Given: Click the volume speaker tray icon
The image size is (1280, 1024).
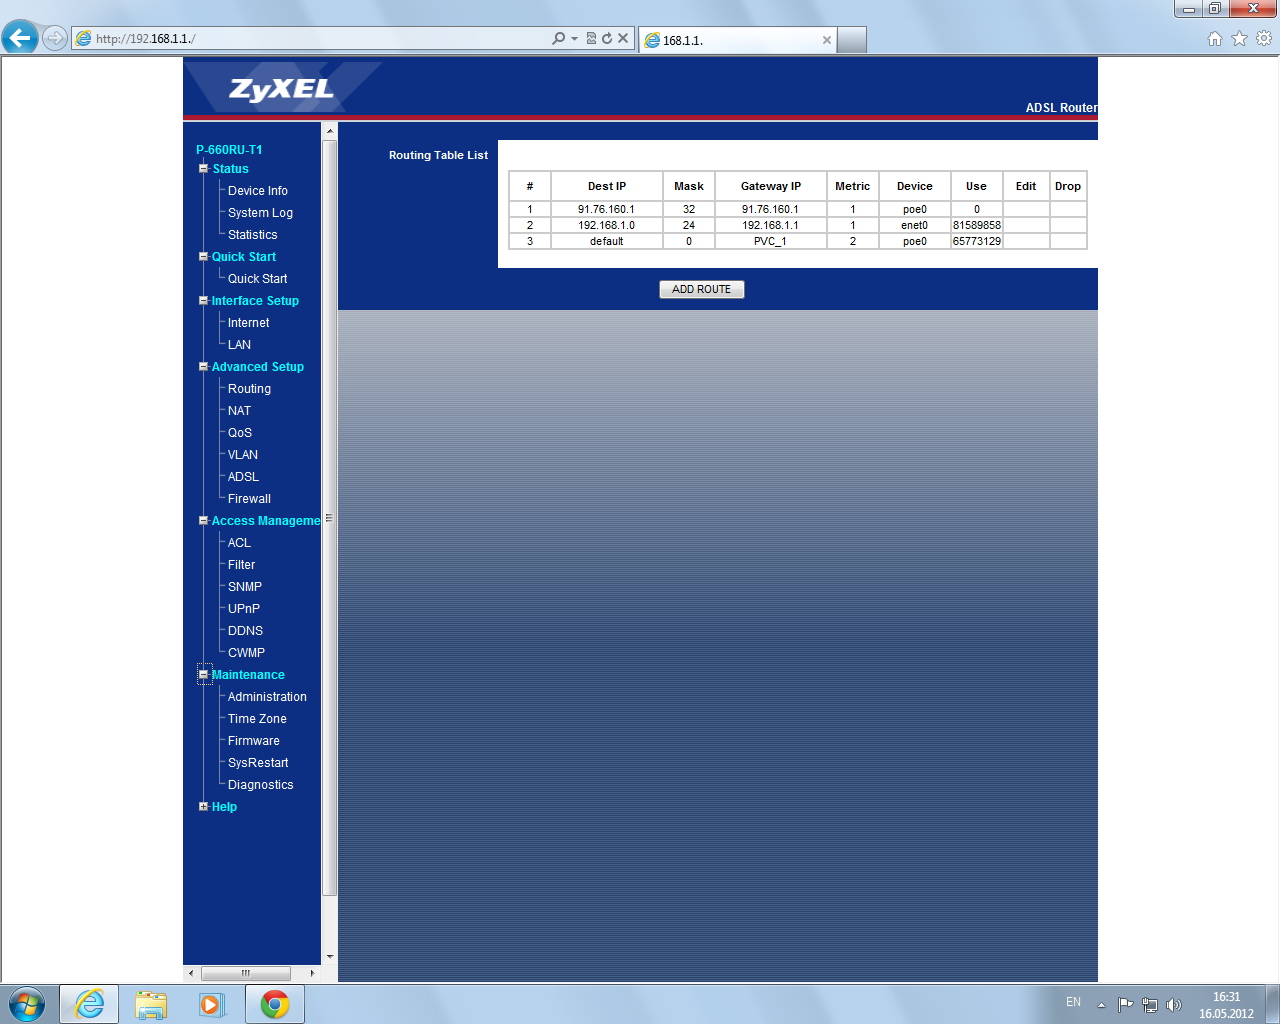Looking at the screenshot, I should tap(1174, 1005).
